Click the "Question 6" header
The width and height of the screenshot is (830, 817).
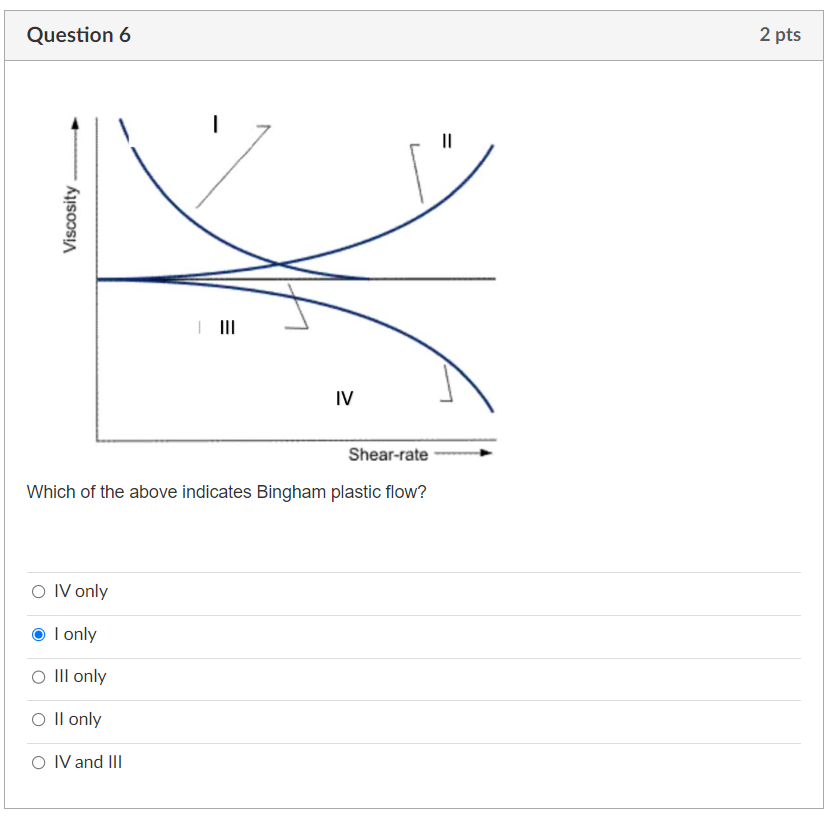81,34
